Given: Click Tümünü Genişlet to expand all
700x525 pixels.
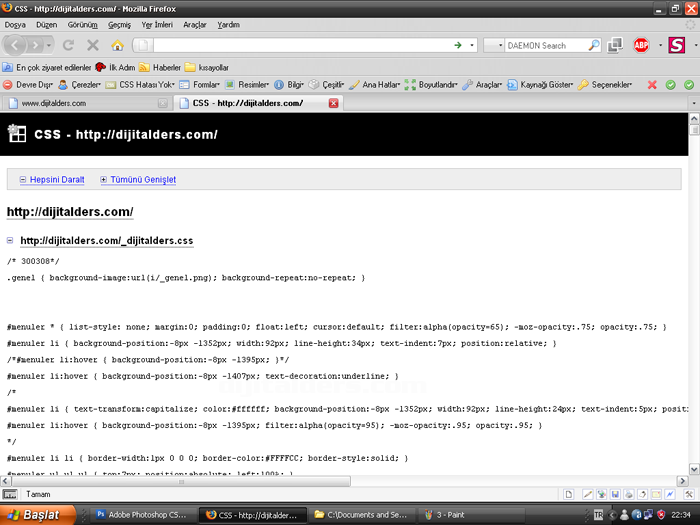Looking at the screenshot, I should click(x=143, y=180).
